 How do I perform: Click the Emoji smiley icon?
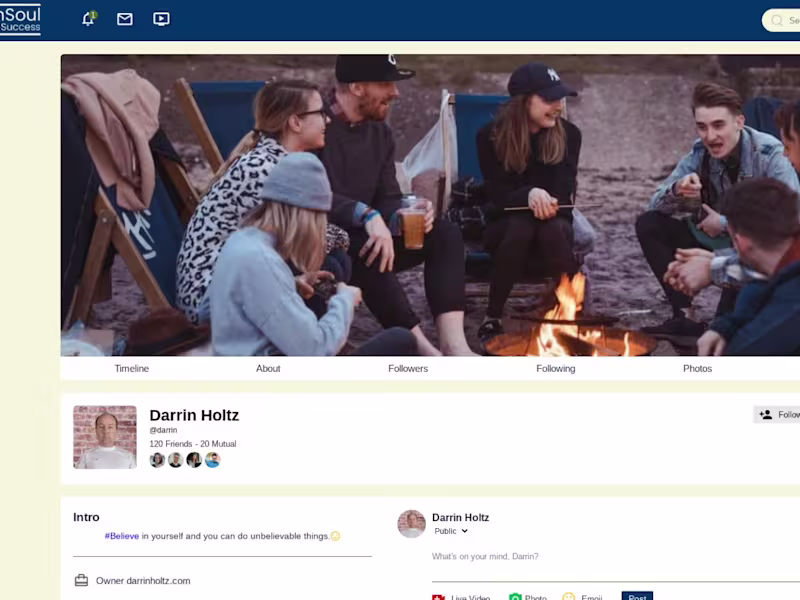pos(568,597)
